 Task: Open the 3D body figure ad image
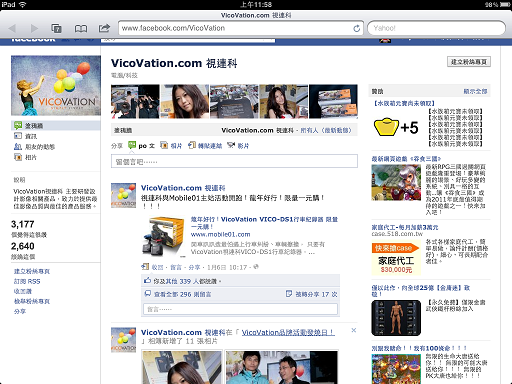click(x=396, y=318)
